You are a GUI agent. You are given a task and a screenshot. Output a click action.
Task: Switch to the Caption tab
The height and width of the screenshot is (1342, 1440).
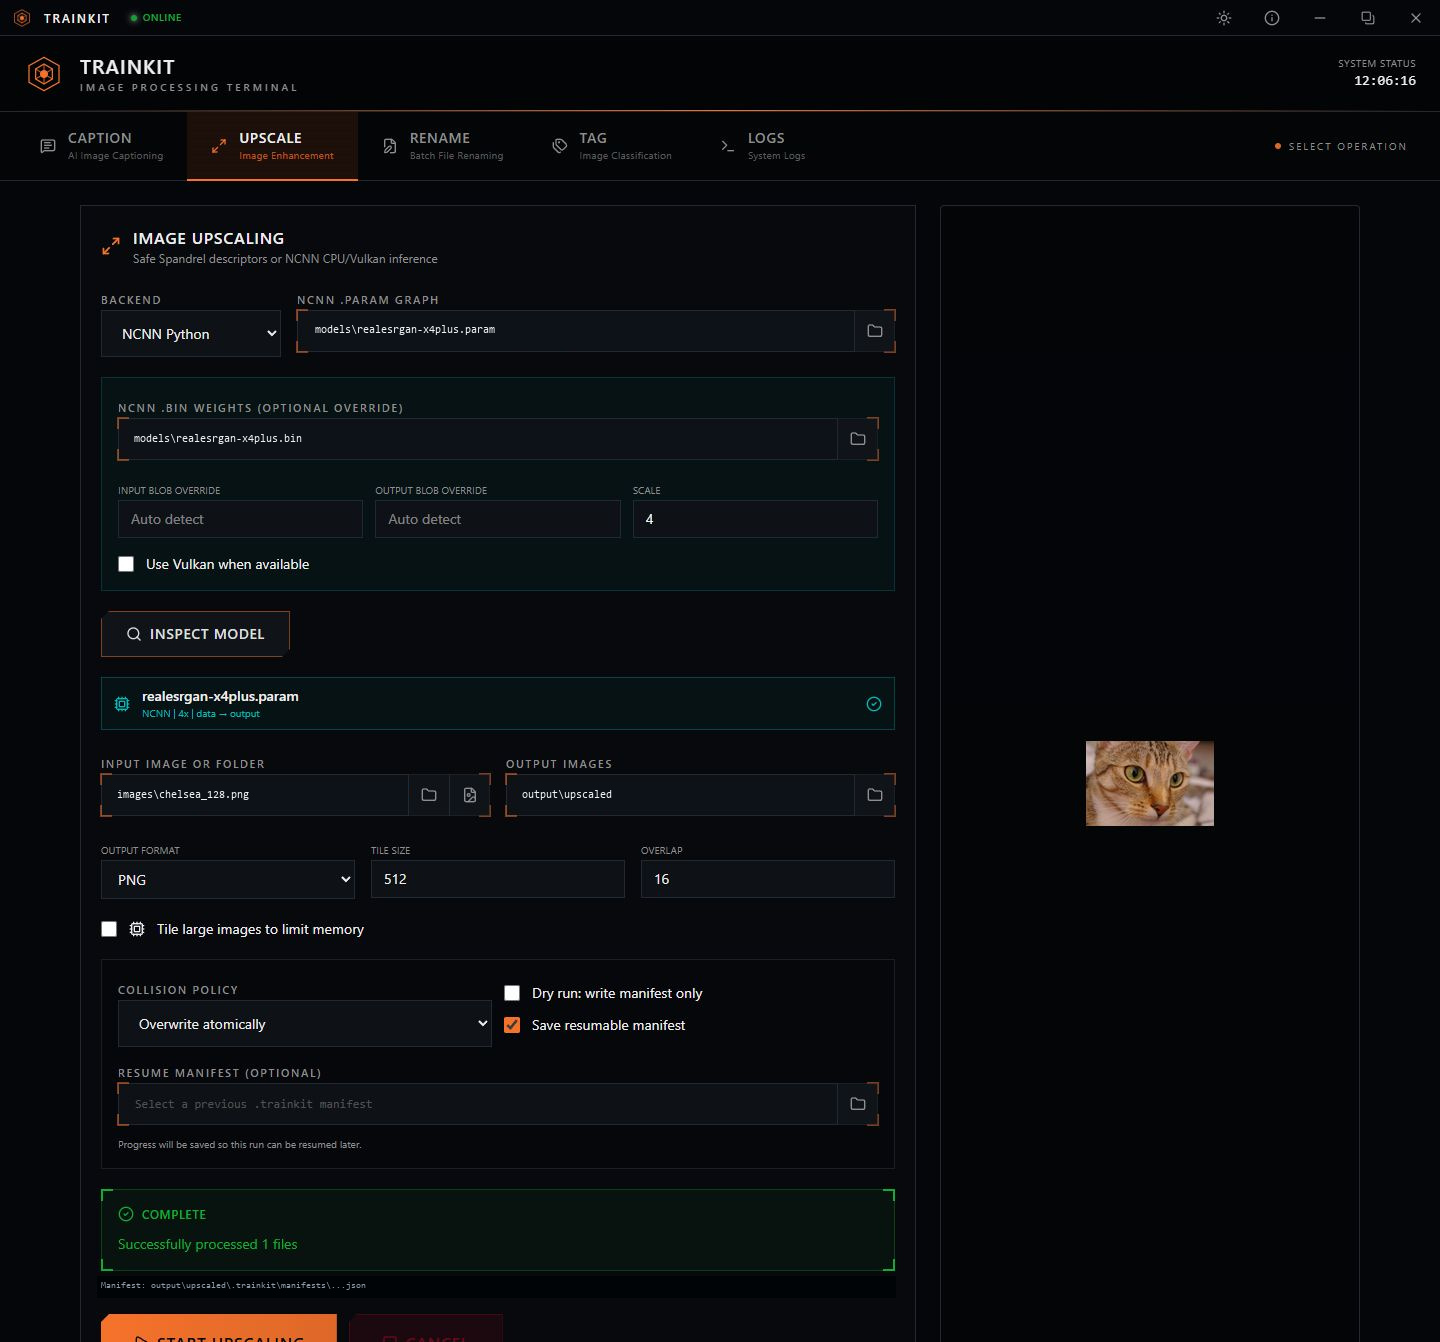[101, 146]
